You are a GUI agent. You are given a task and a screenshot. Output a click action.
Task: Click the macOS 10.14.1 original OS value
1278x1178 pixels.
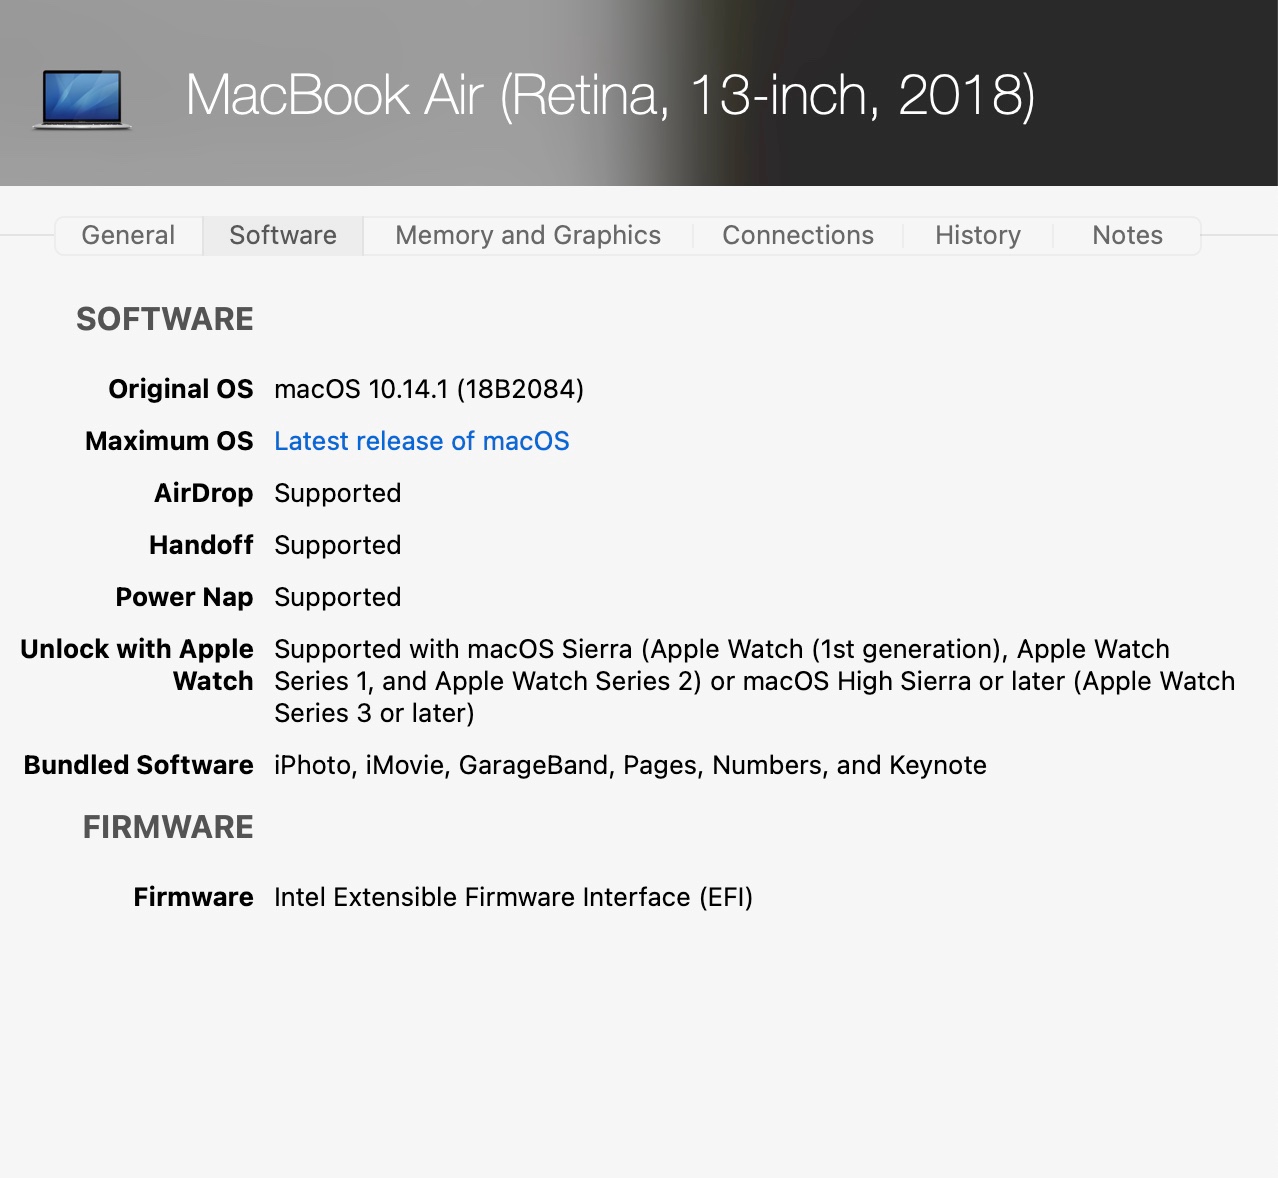[428, 389]
